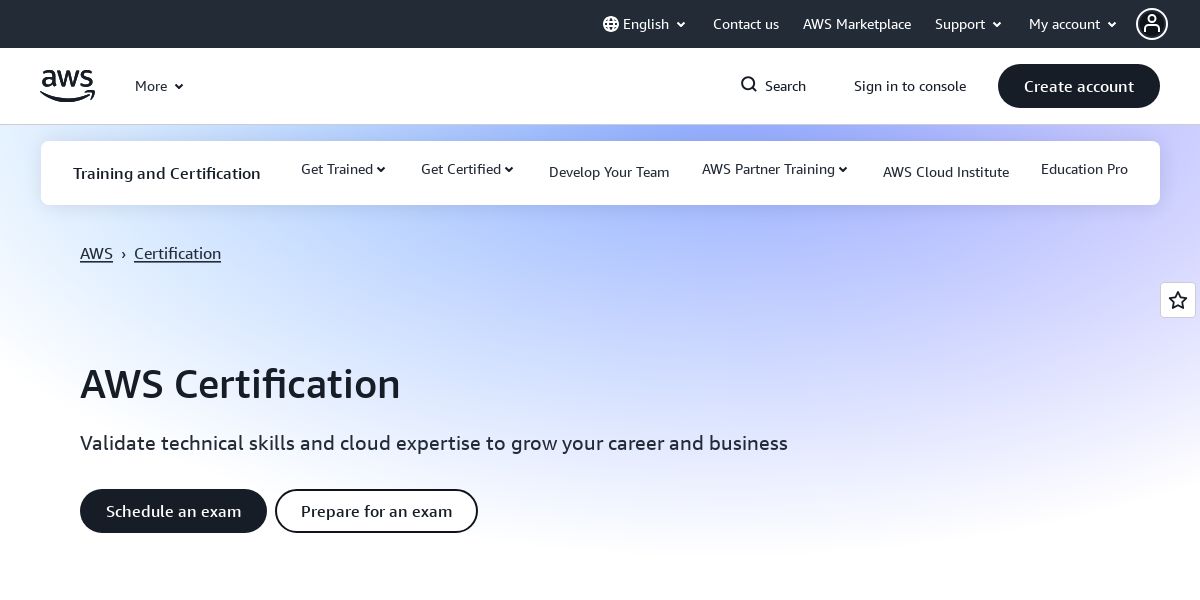
Task: Click the search magnifier icon
Action: pos(749,85)
